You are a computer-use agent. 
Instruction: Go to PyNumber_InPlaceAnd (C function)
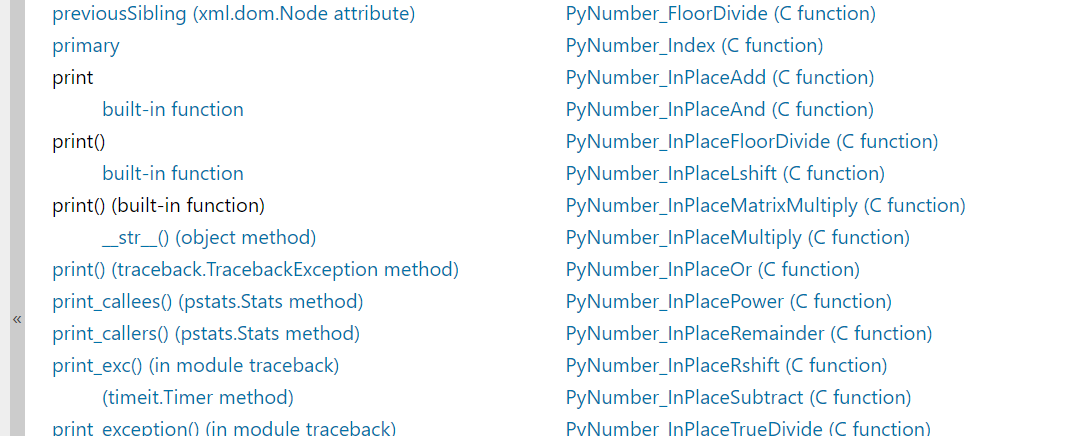click(x=719, y=110)
